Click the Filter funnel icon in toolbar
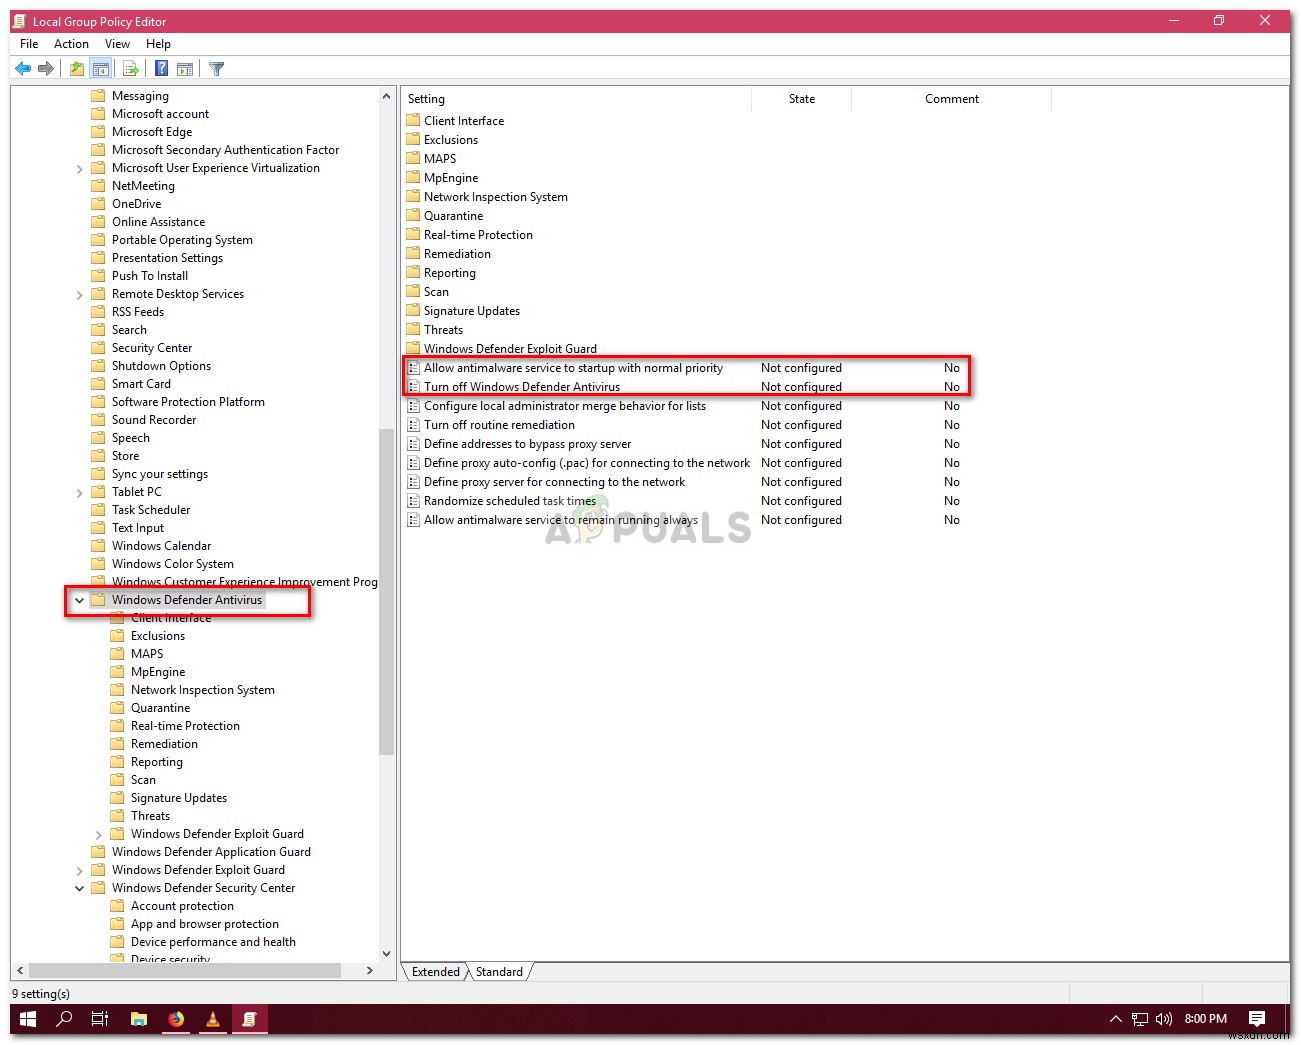Image resolution: width=1301 pixels, height=1045 pixels. click(216, 68)
